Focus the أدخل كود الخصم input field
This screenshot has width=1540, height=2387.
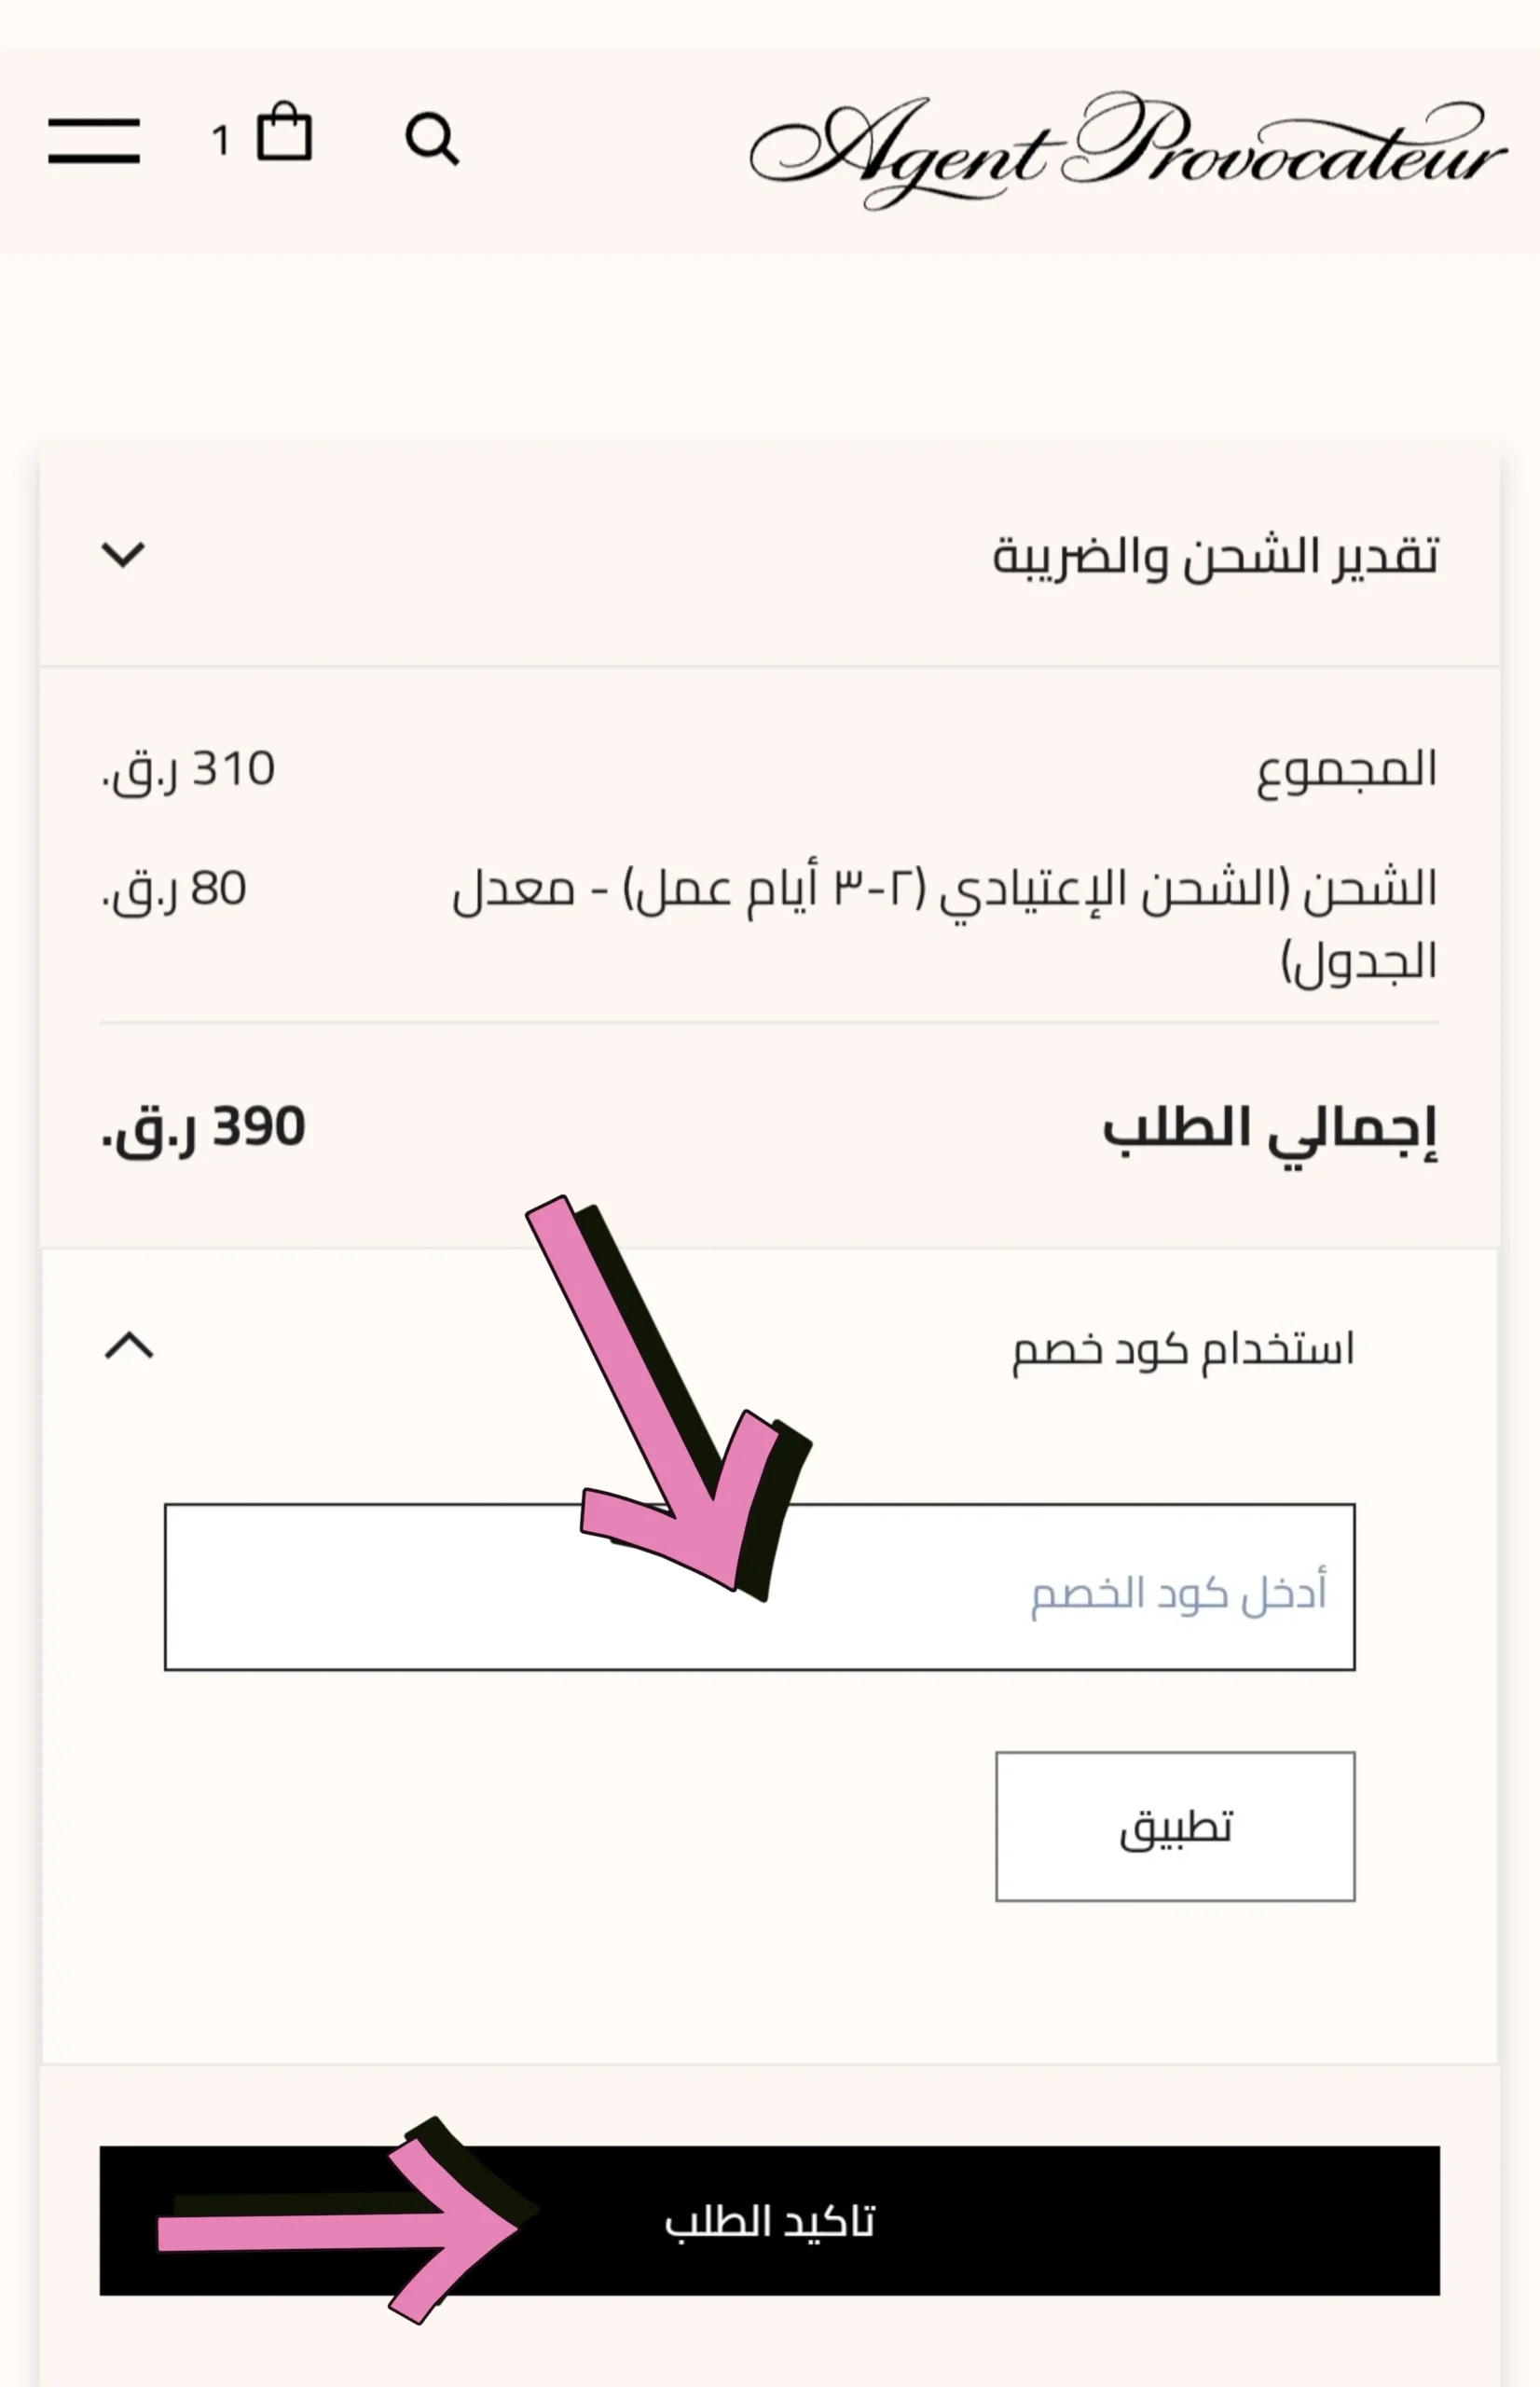coord(760,1587)
